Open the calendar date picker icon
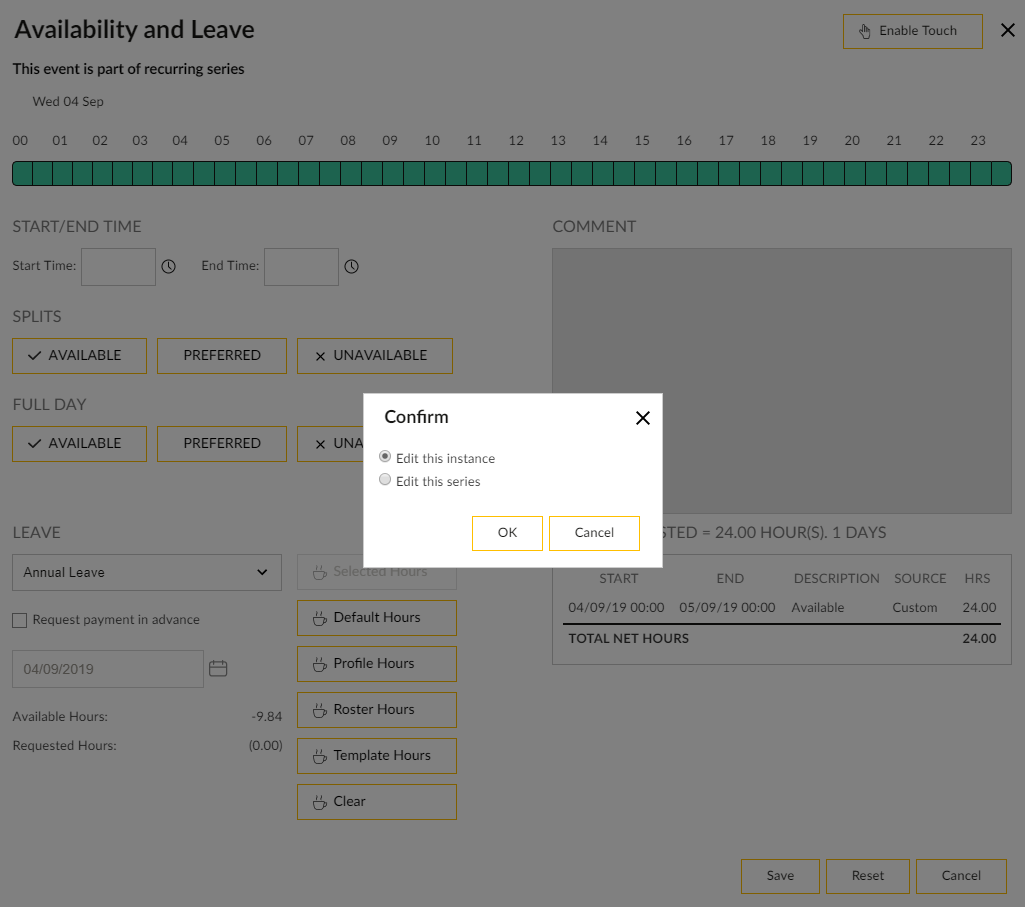The width and height of the screenshot is (1025, 907). coord(218,668)
